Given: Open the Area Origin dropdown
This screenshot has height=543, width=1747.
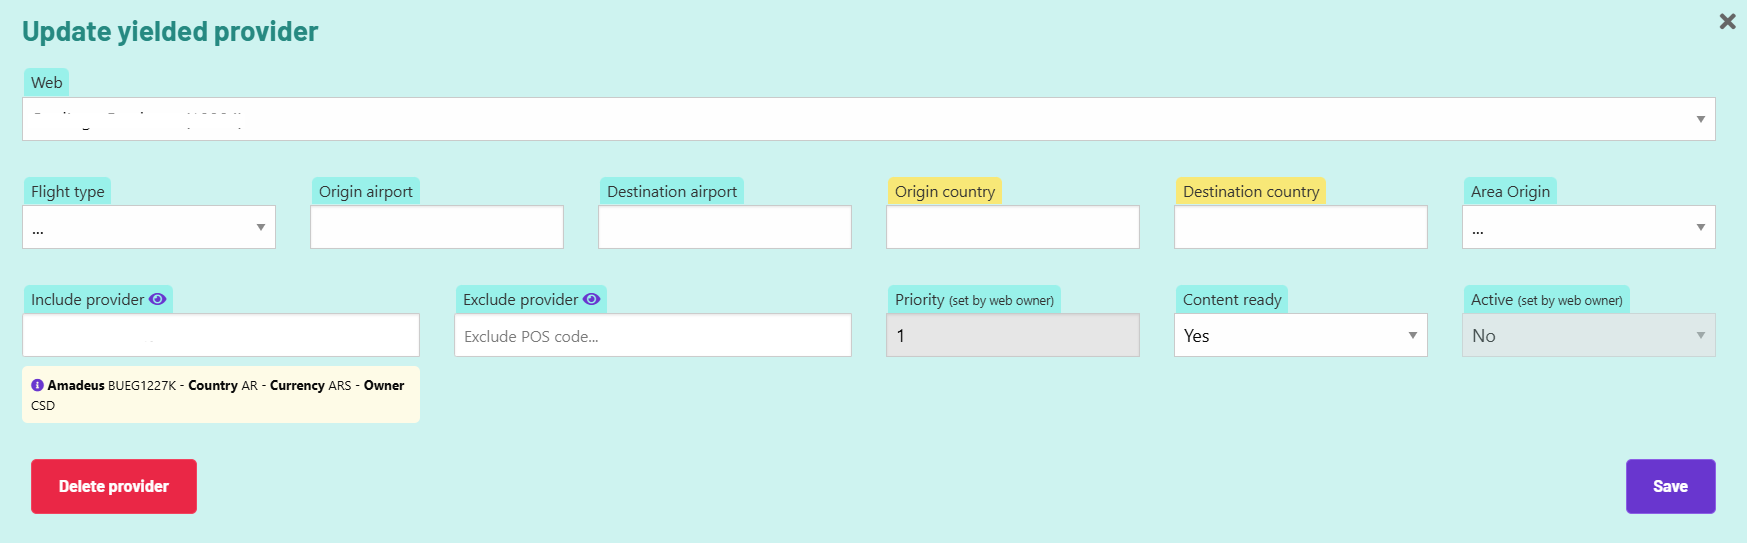Looking at the screenshot, I should point(1588,227).
